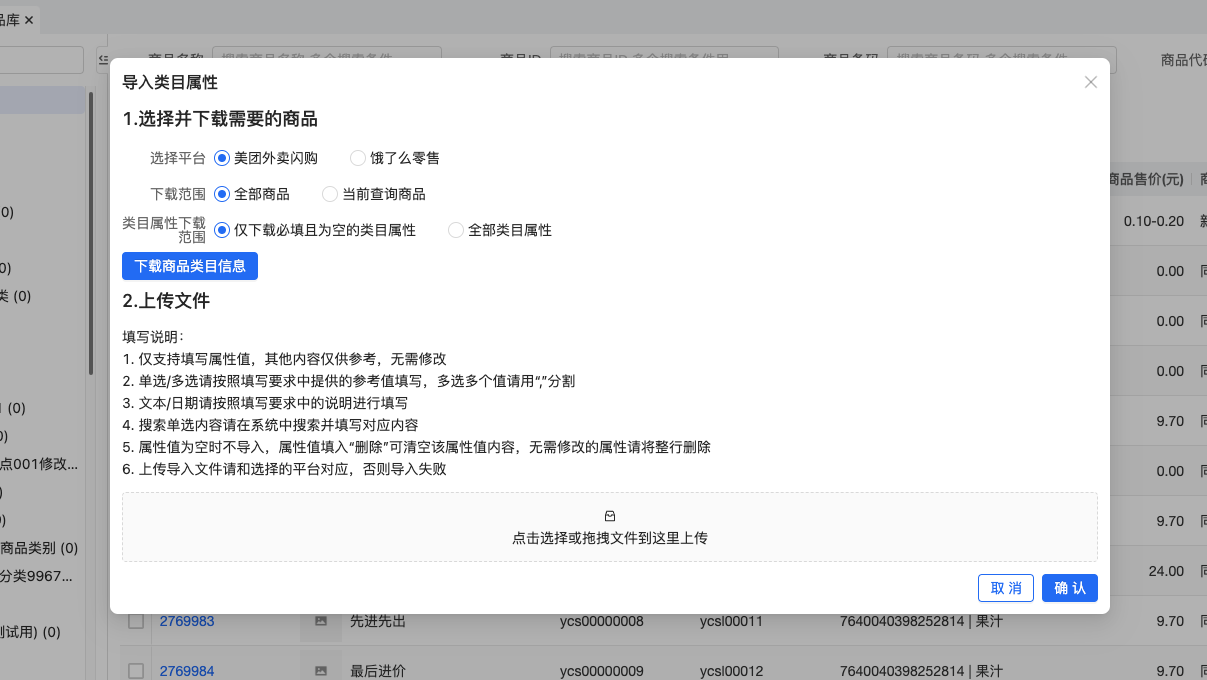Choose 全部商品 download range
This screenshot has height=680, width=1207.
click(222, 194)
